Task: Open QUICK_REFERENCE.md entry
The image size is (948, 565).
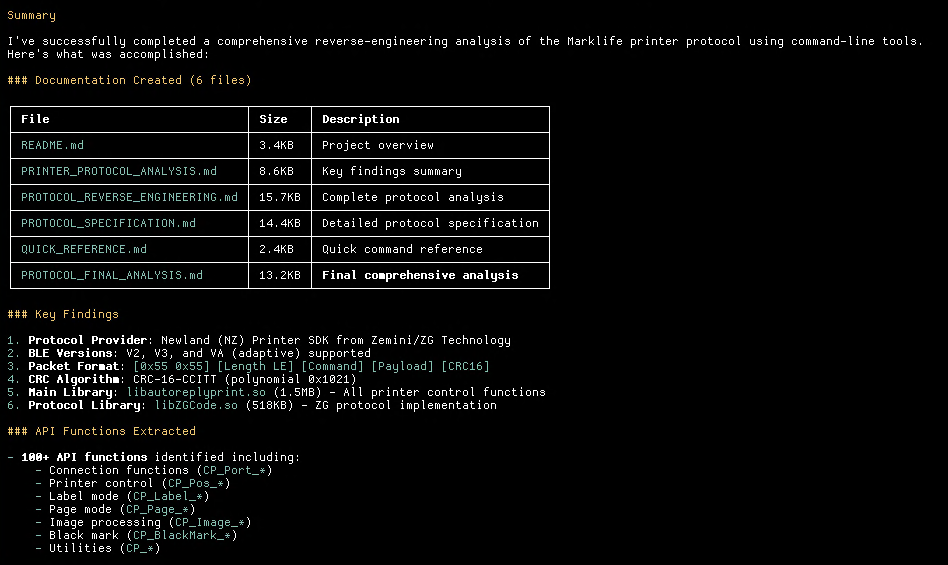Action: (x=84, y=249)
